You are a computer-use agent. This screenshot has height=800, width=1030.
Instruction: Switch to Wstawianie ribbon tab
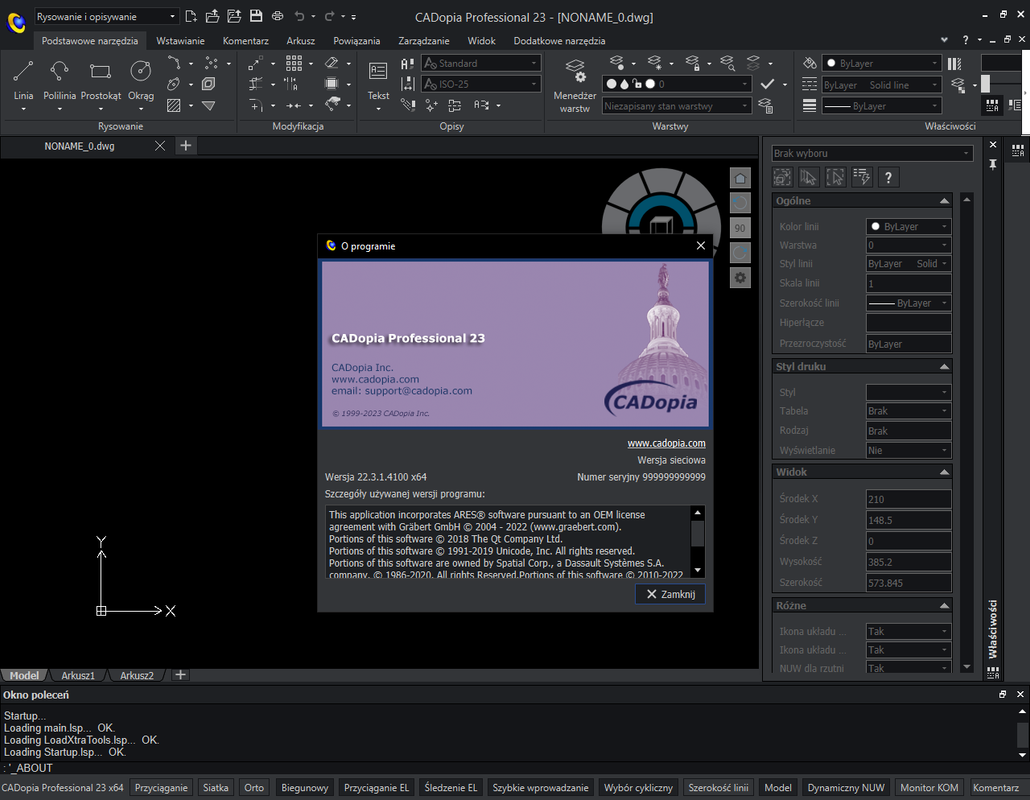click(x=180, y=41)
